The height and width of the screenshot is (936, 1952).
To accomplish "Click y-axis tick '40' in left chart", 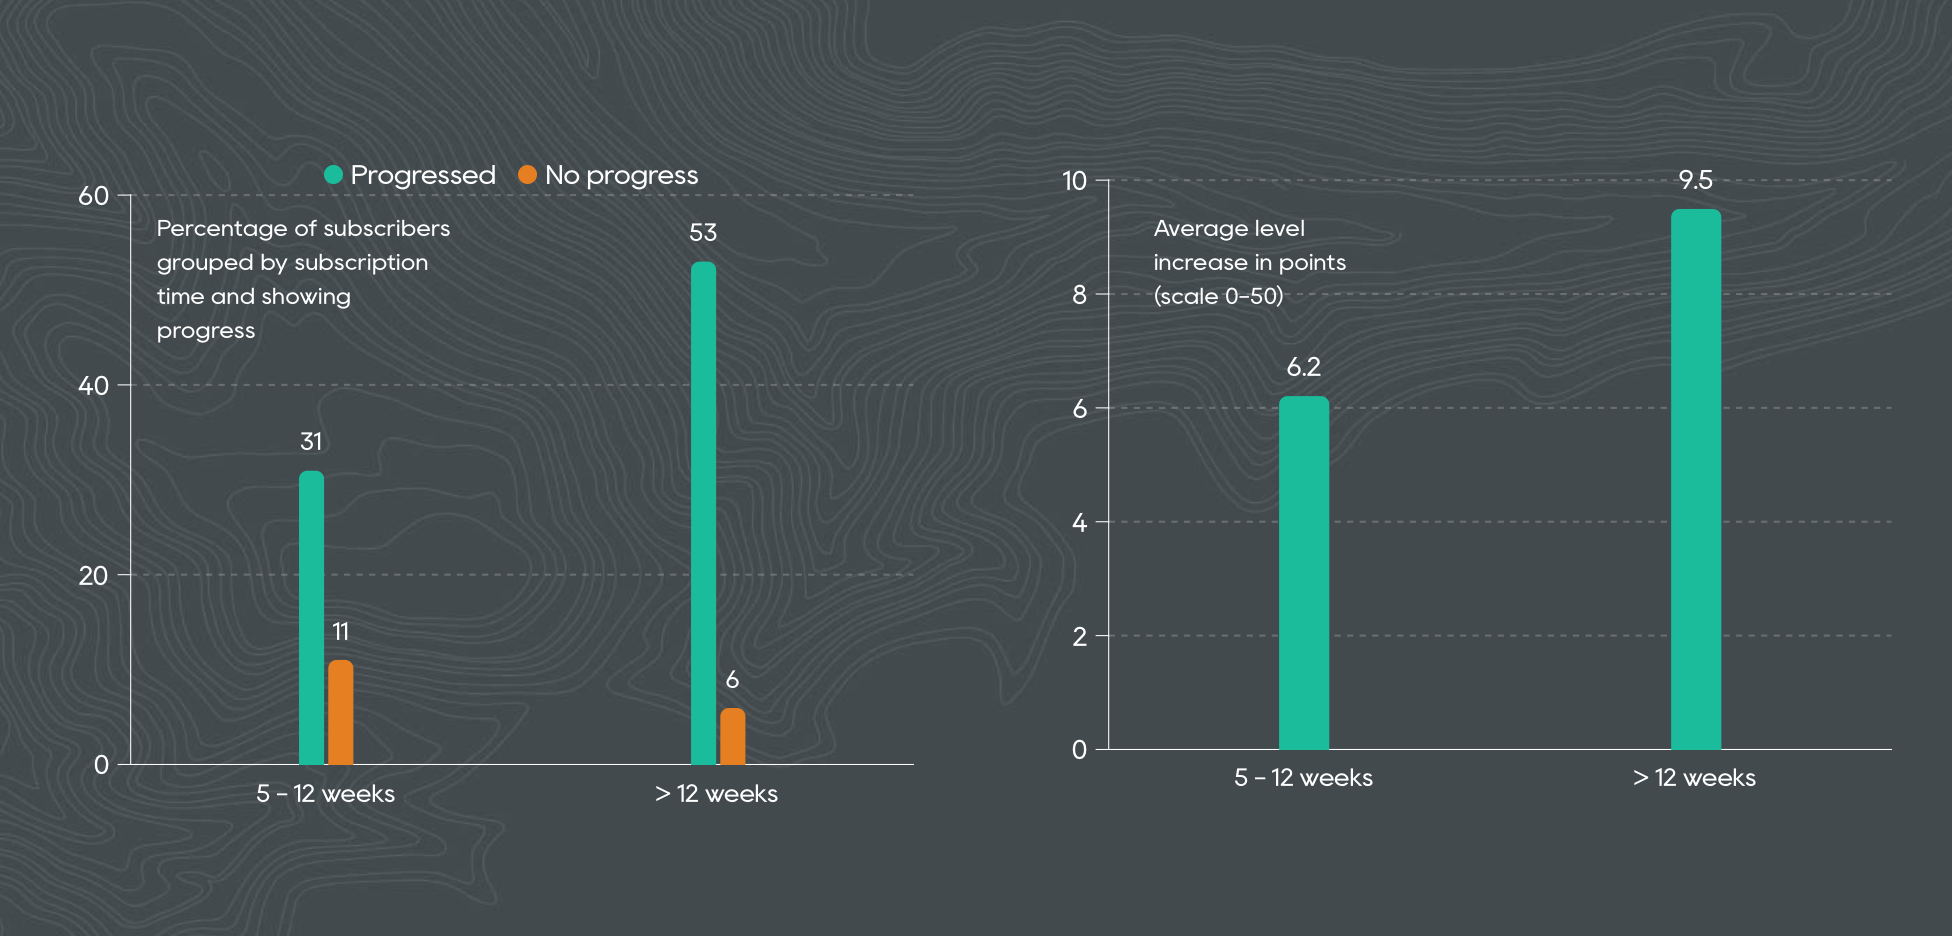I will point(94,386).
